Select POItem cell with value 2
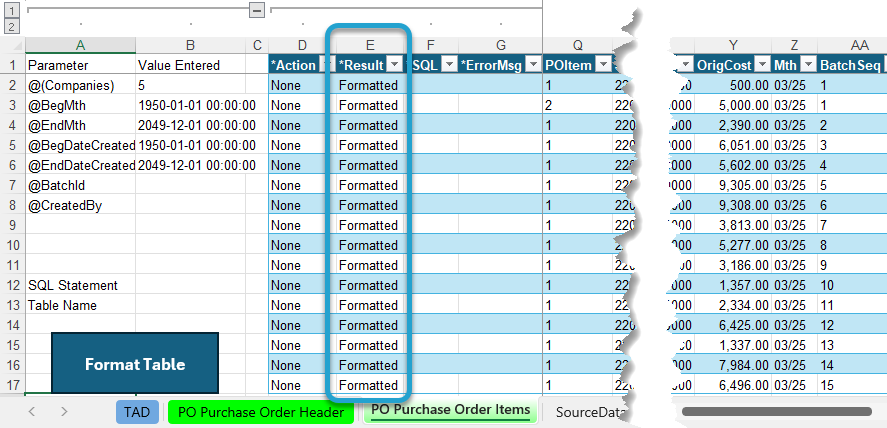The height and width of the screenshot is (428, 887). (x=578, y=105)
